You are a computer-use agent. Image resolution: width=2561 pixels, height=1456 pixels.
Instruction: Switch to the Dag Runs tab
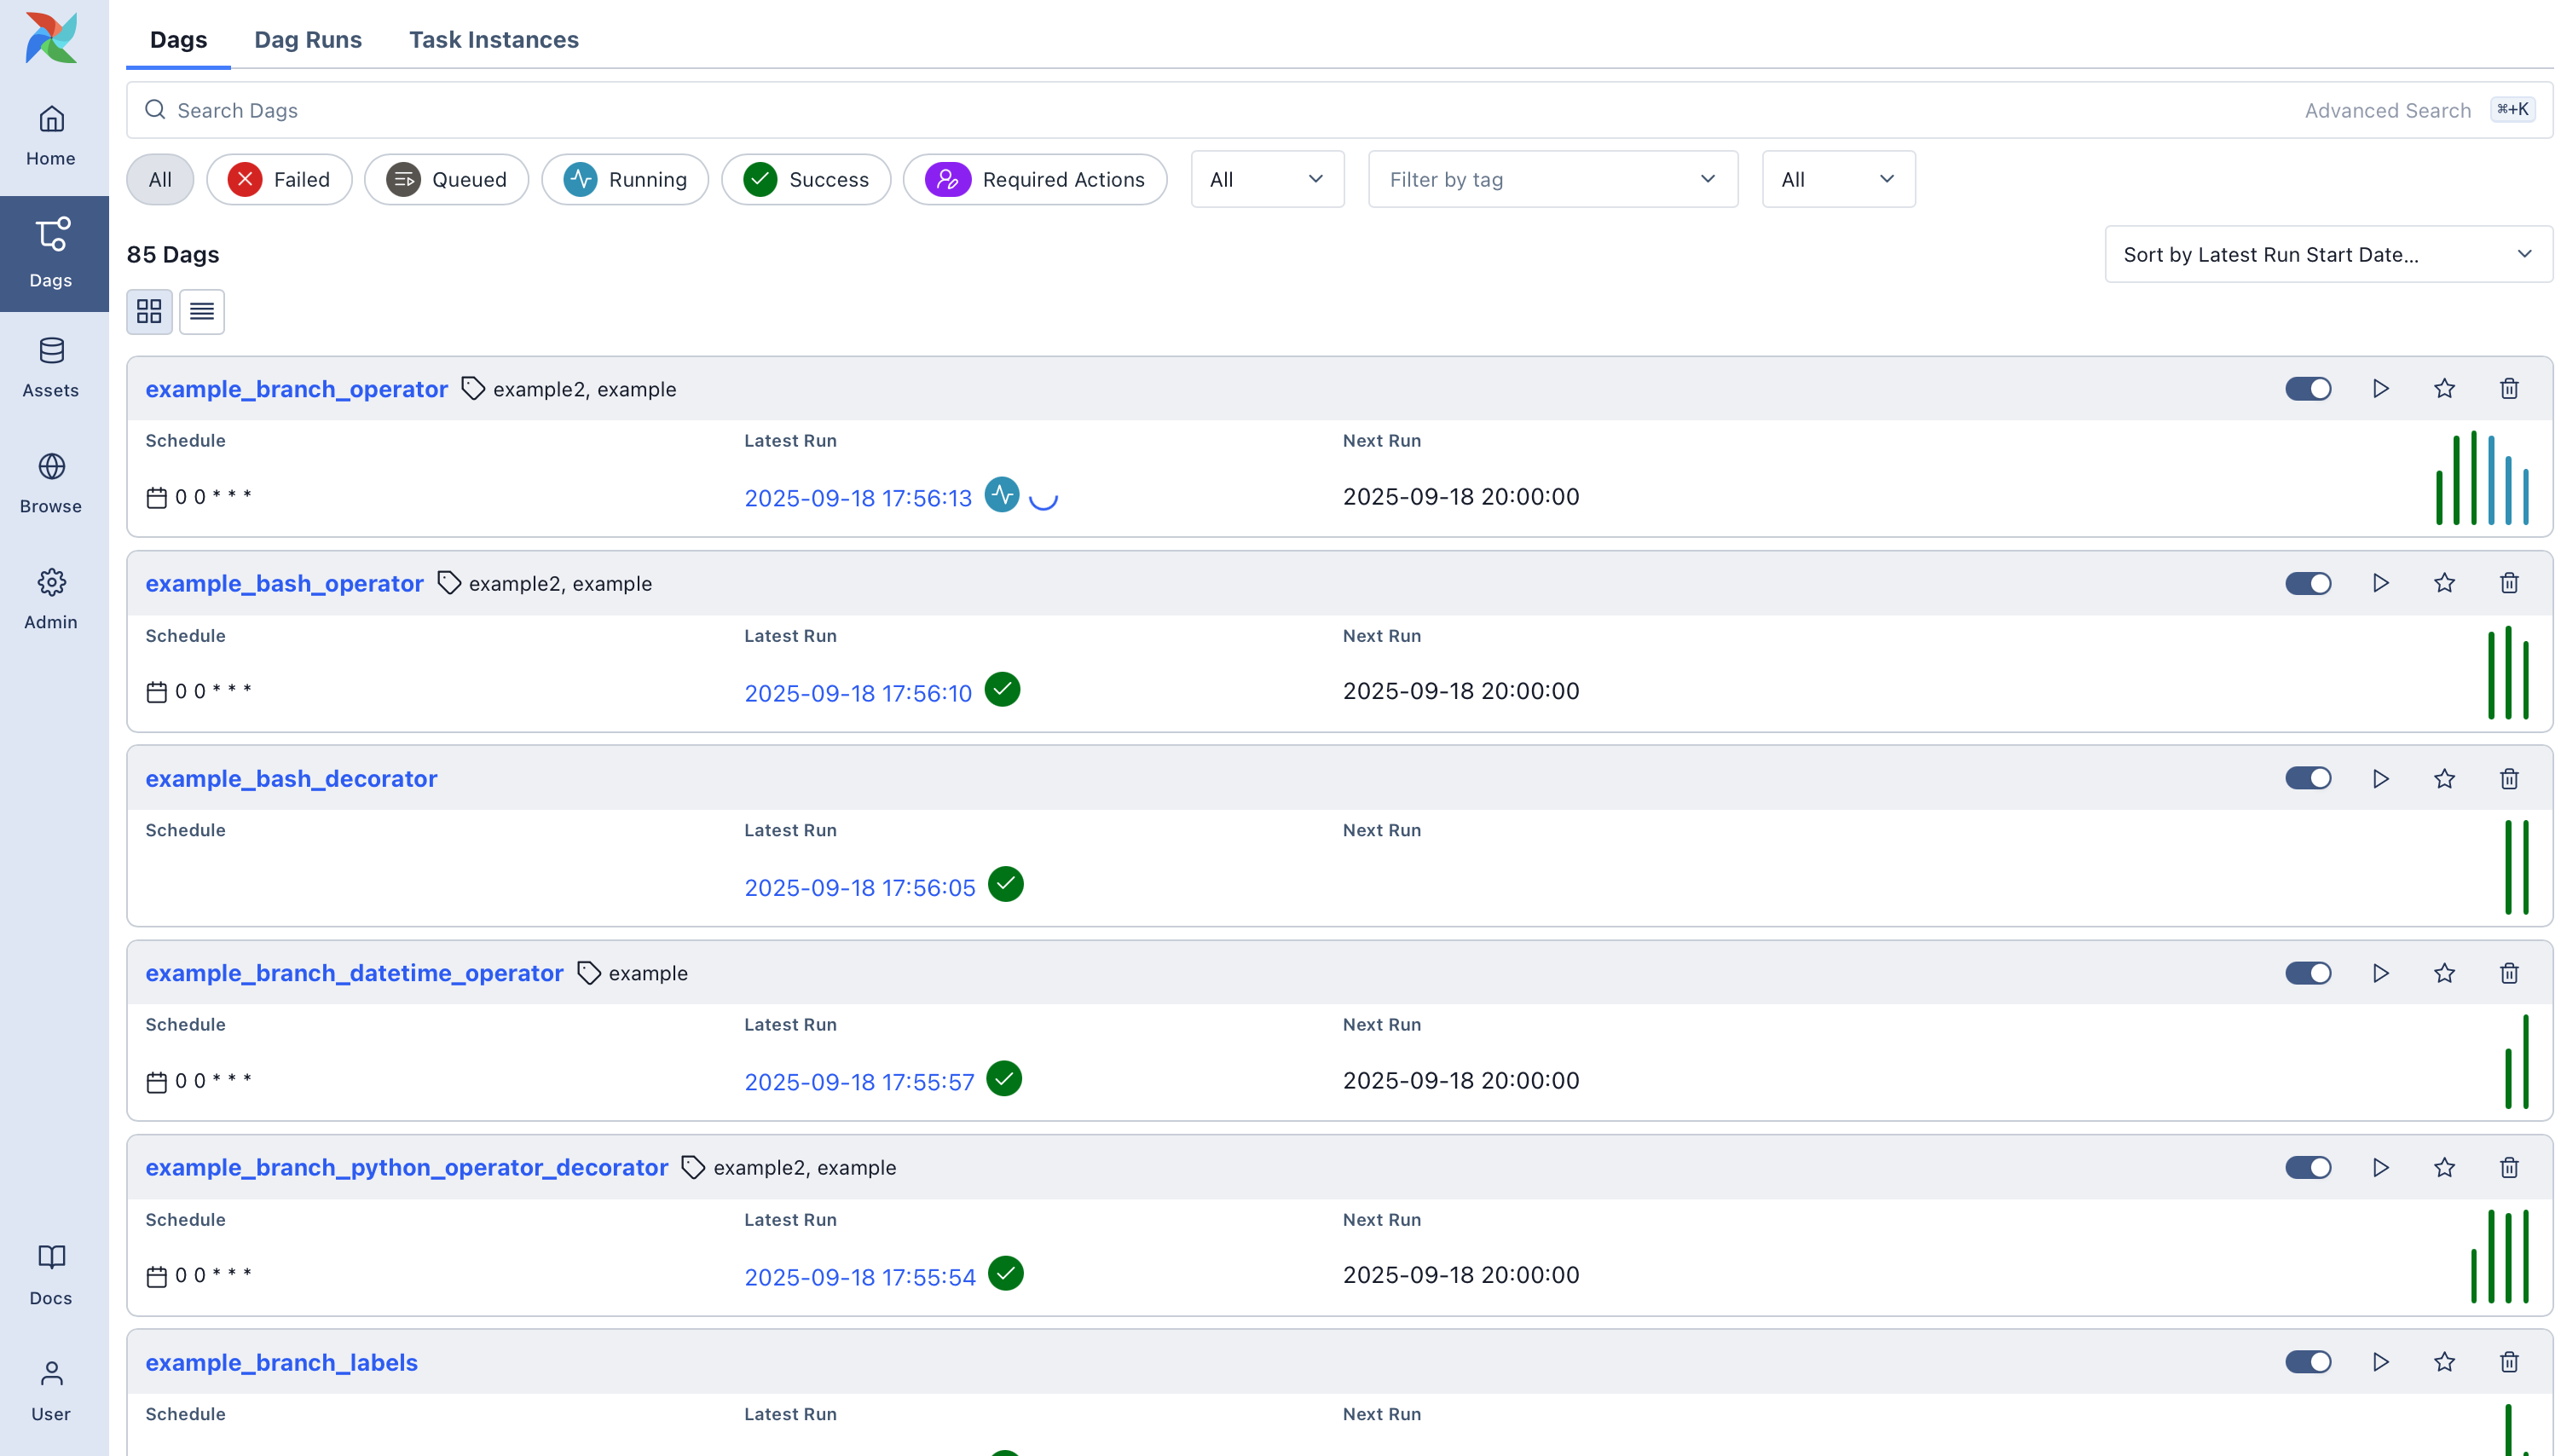(308, 39)
